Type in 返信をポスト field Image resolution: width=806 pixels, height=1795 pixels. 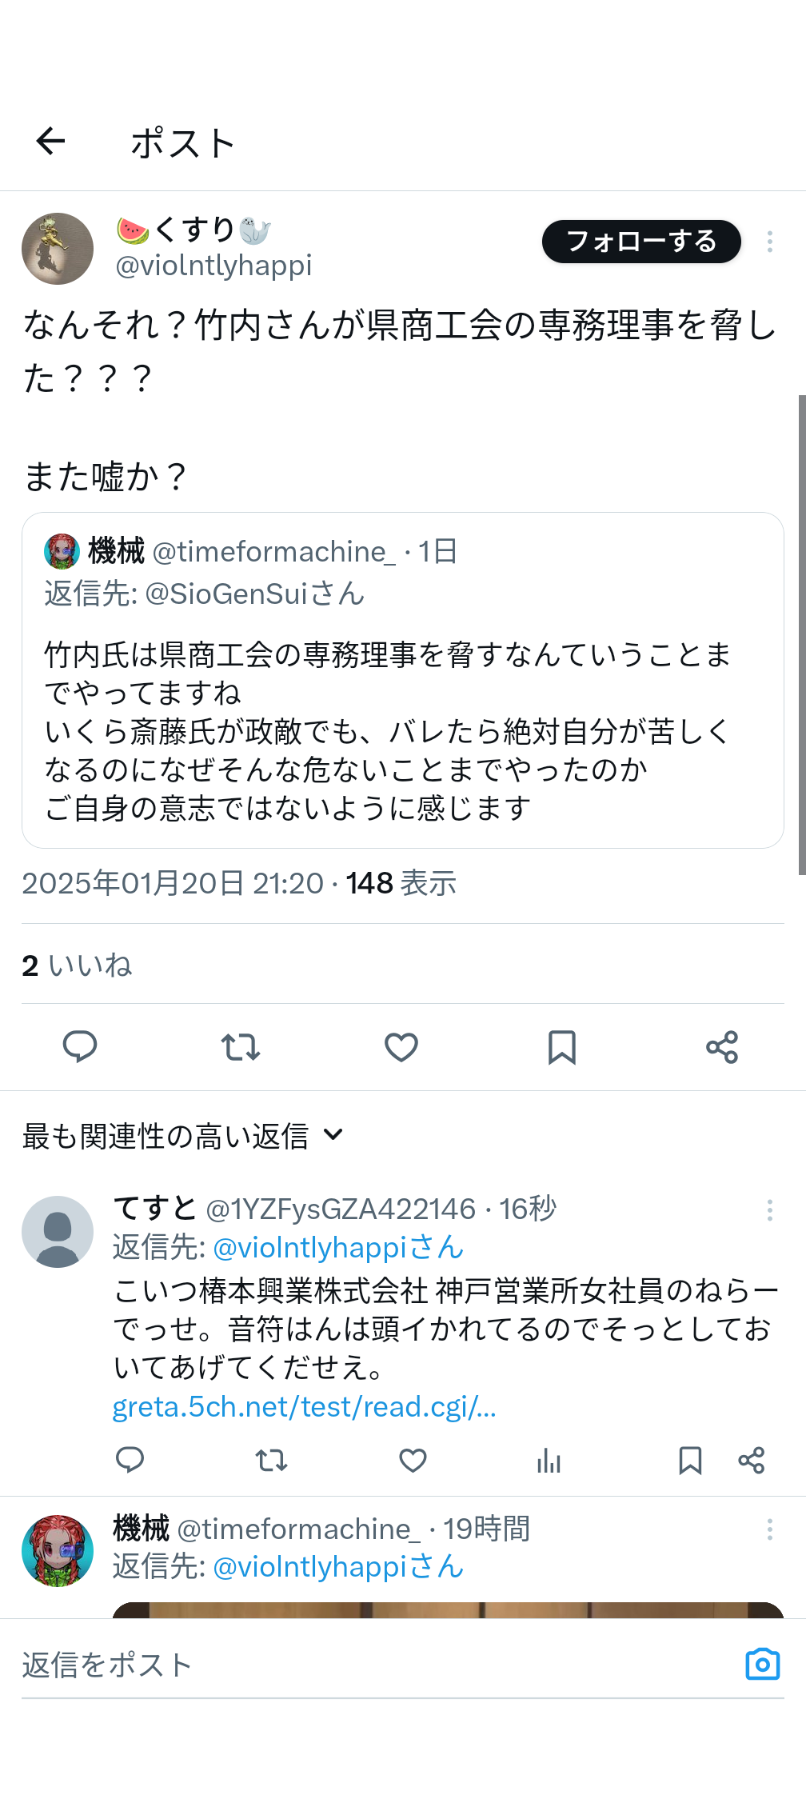click(370, 1665)
